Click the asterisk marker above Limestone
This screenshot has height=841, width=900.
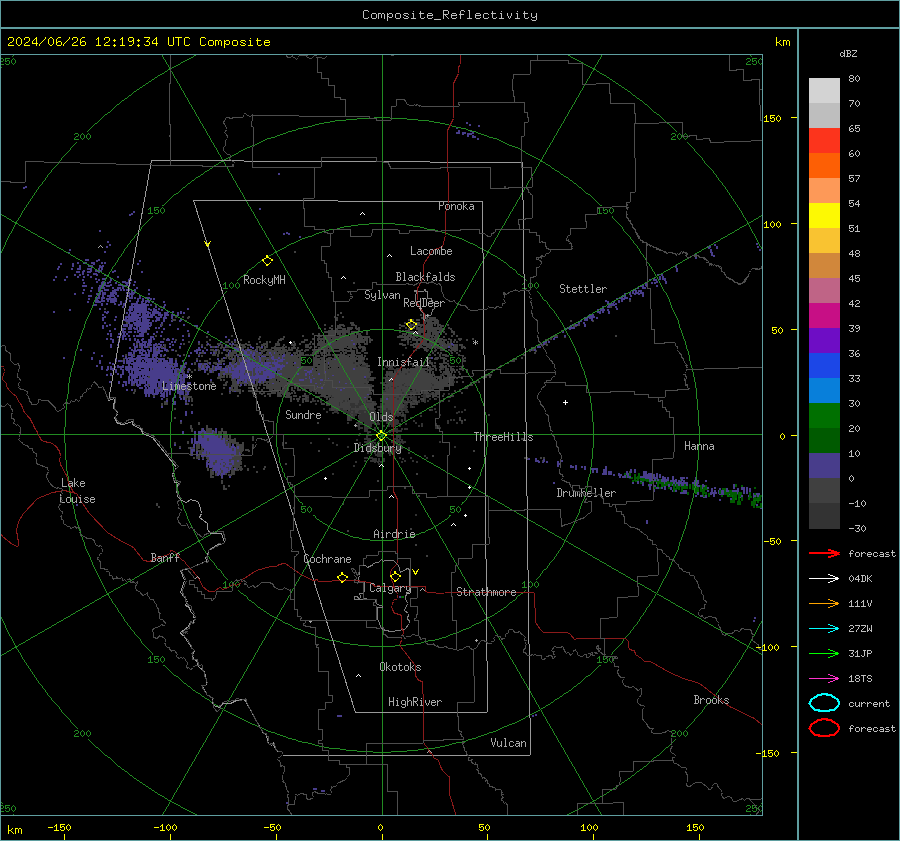click(189, 377)
